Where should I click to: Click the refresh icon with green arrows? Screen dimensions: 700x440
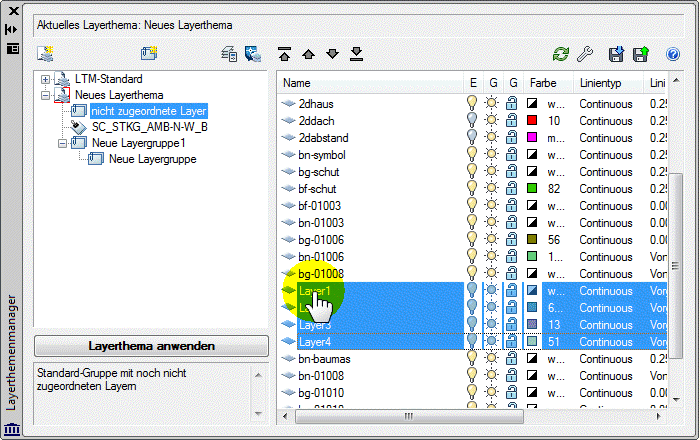[x=561, y=54]
